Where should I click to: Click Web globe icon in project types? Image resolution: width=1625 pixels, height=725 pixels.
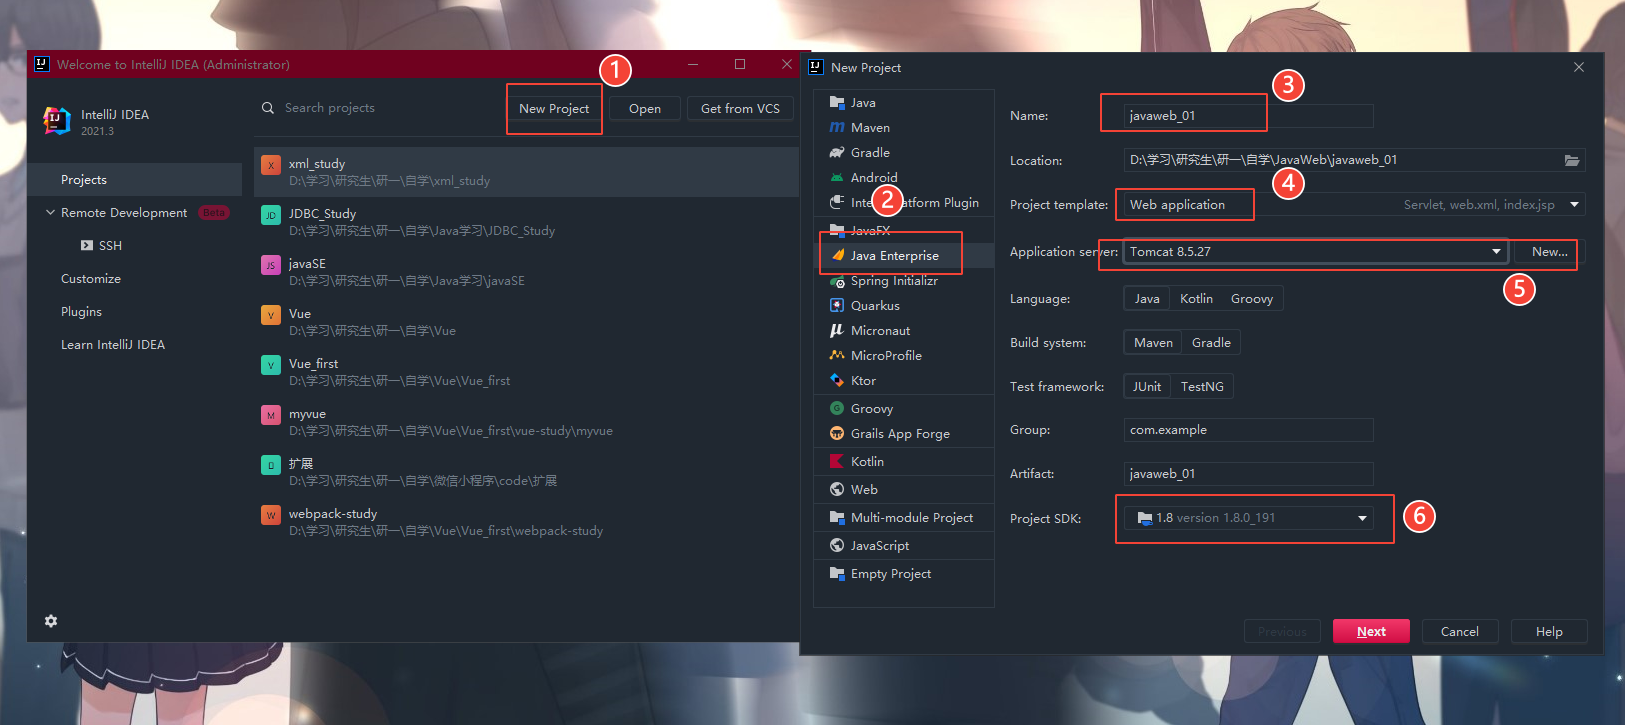click(837, 490)
